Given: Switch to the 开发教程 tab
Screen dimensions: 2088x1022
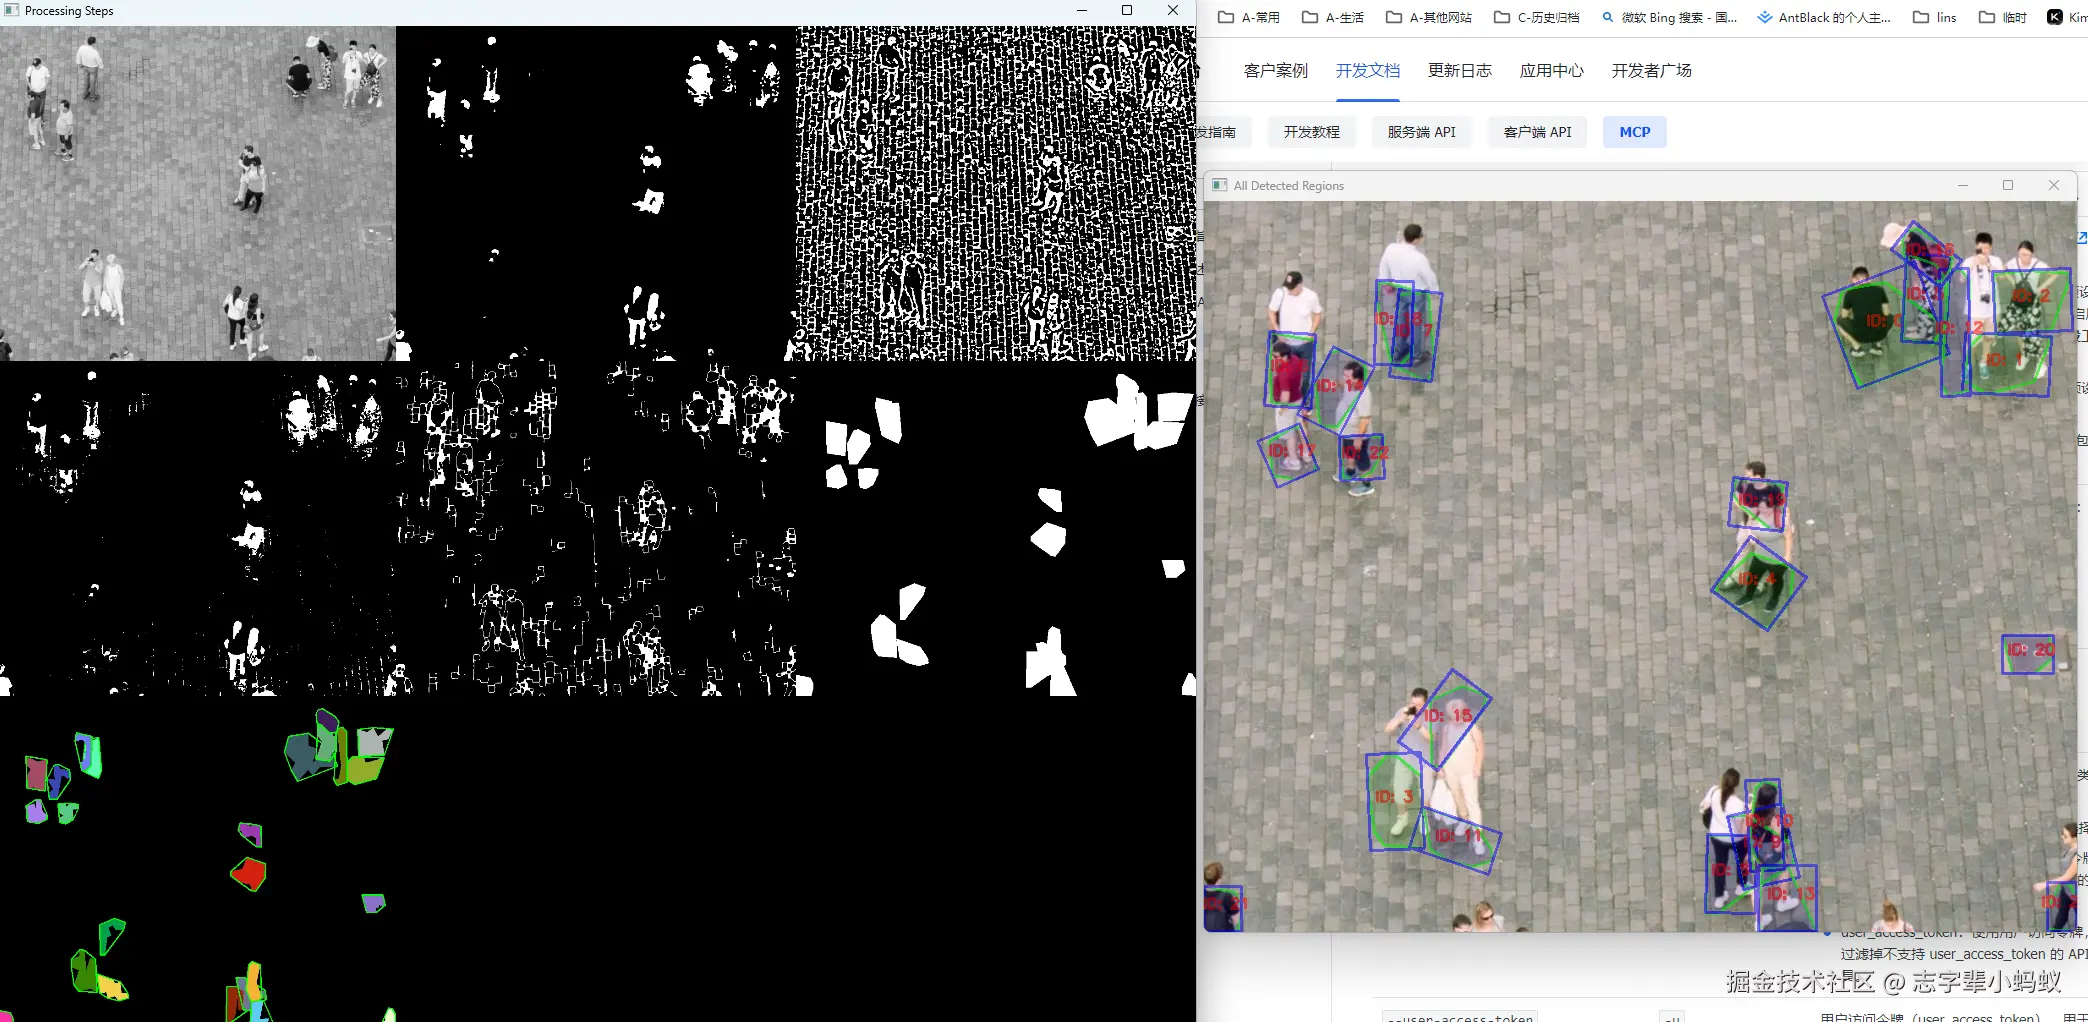Looking at the screenshot, I should (x=1312, y=132).
